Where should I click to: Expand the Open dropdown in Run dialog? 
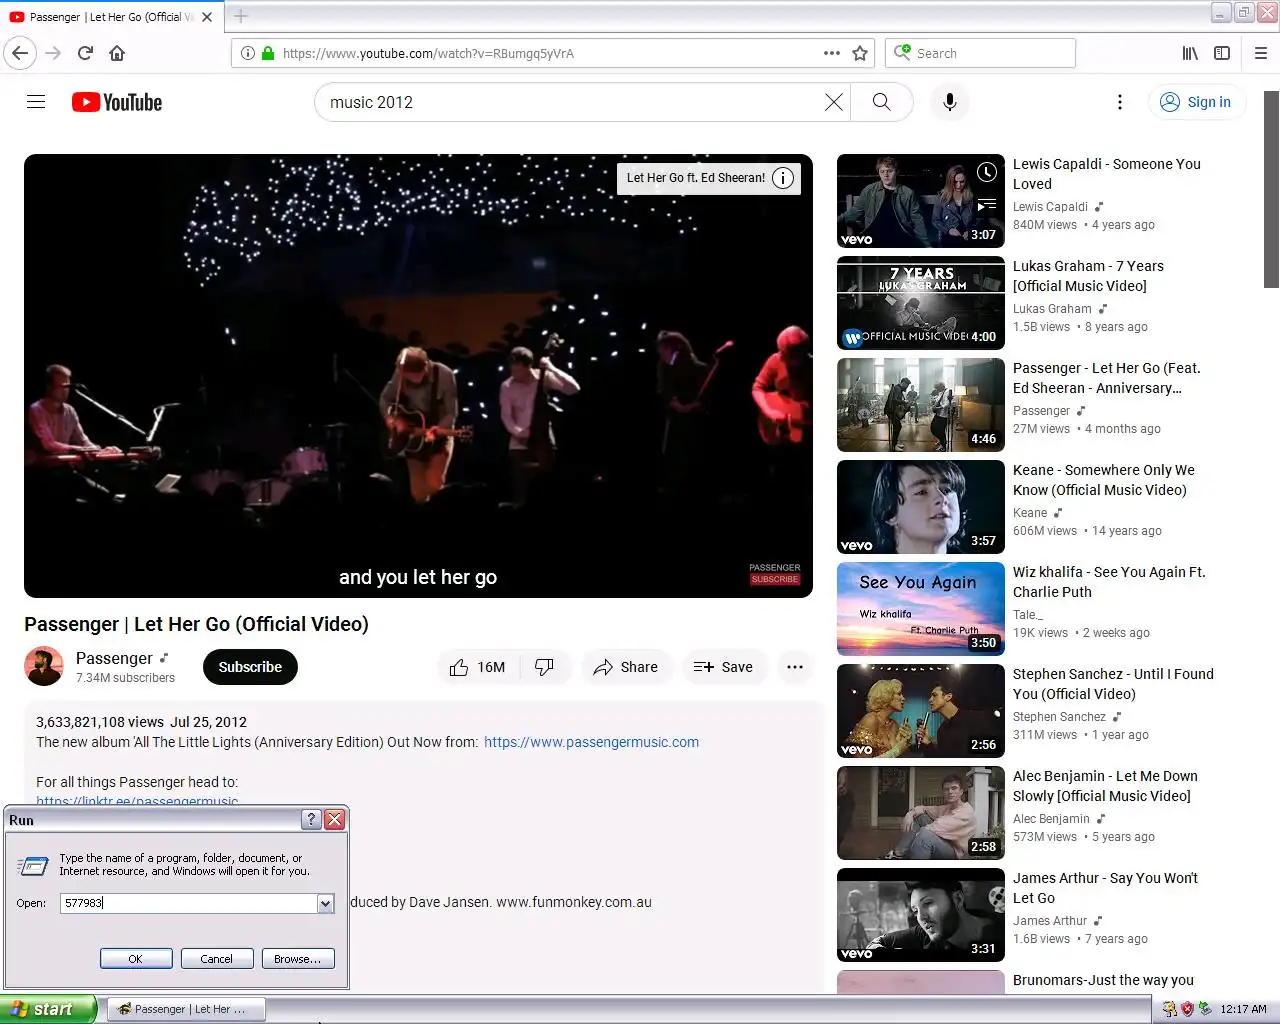pyautogui.click(x=325, y=903)
